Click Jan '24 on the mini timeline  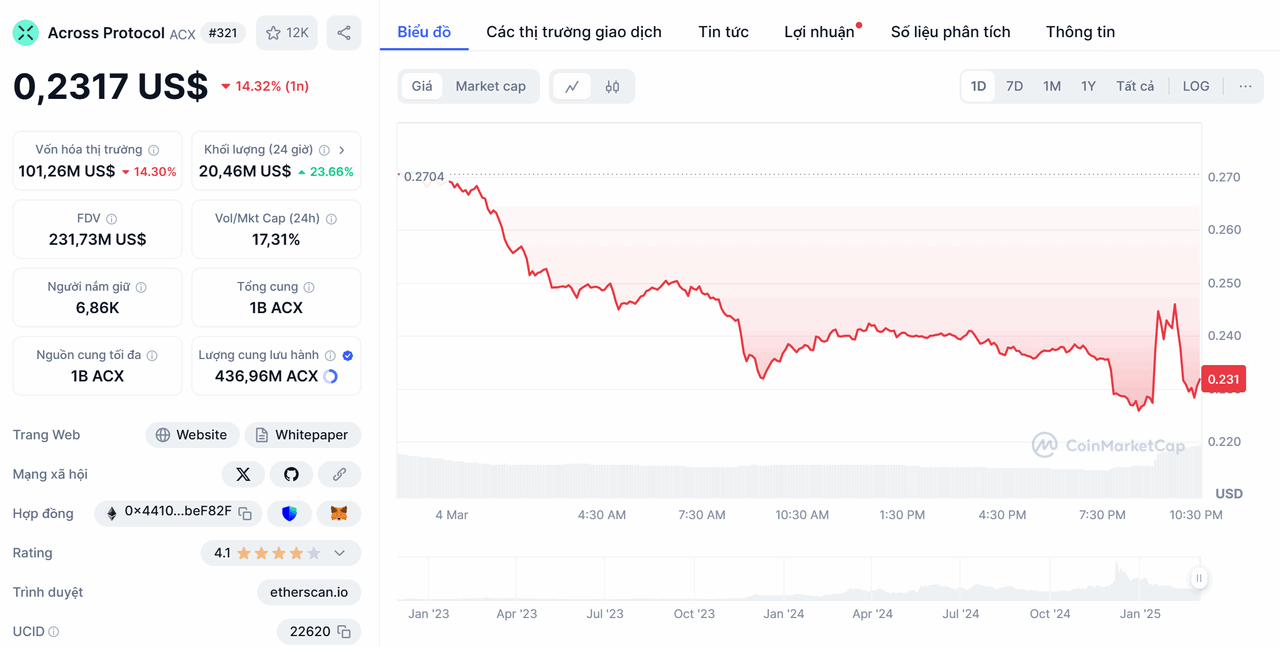point(783,614)
